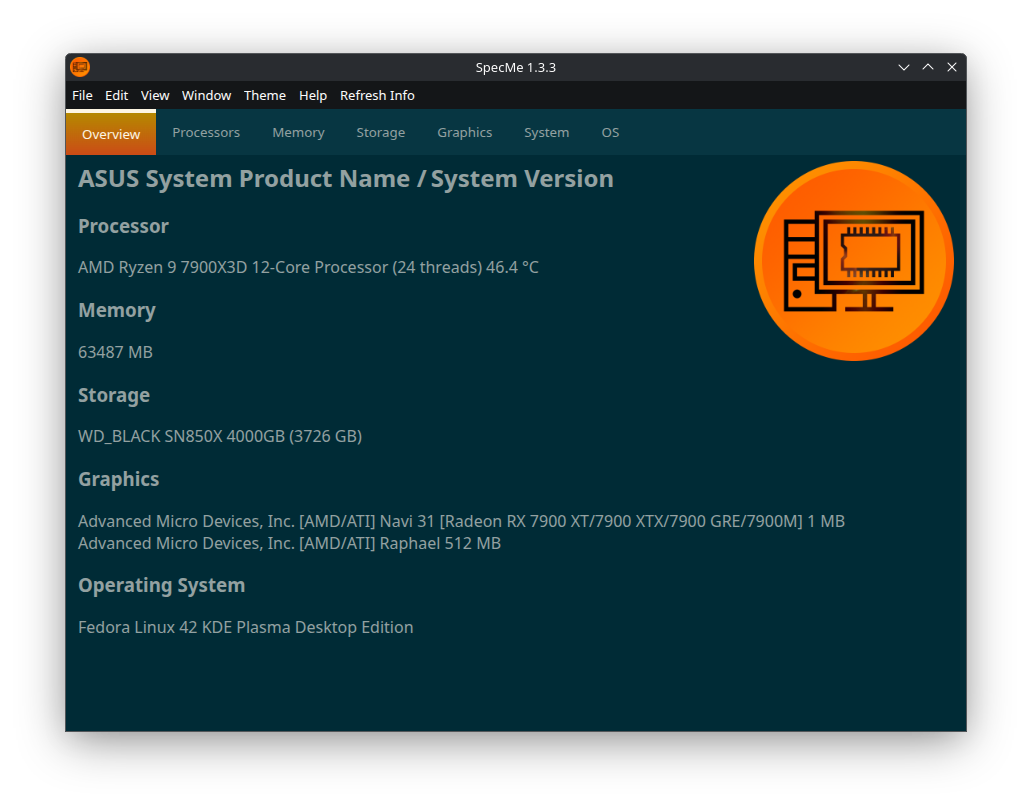The width and height of the screenshot is (1032, 809).
Task: Click the SpecMe app icon in title bar
Action: point(80,67)
